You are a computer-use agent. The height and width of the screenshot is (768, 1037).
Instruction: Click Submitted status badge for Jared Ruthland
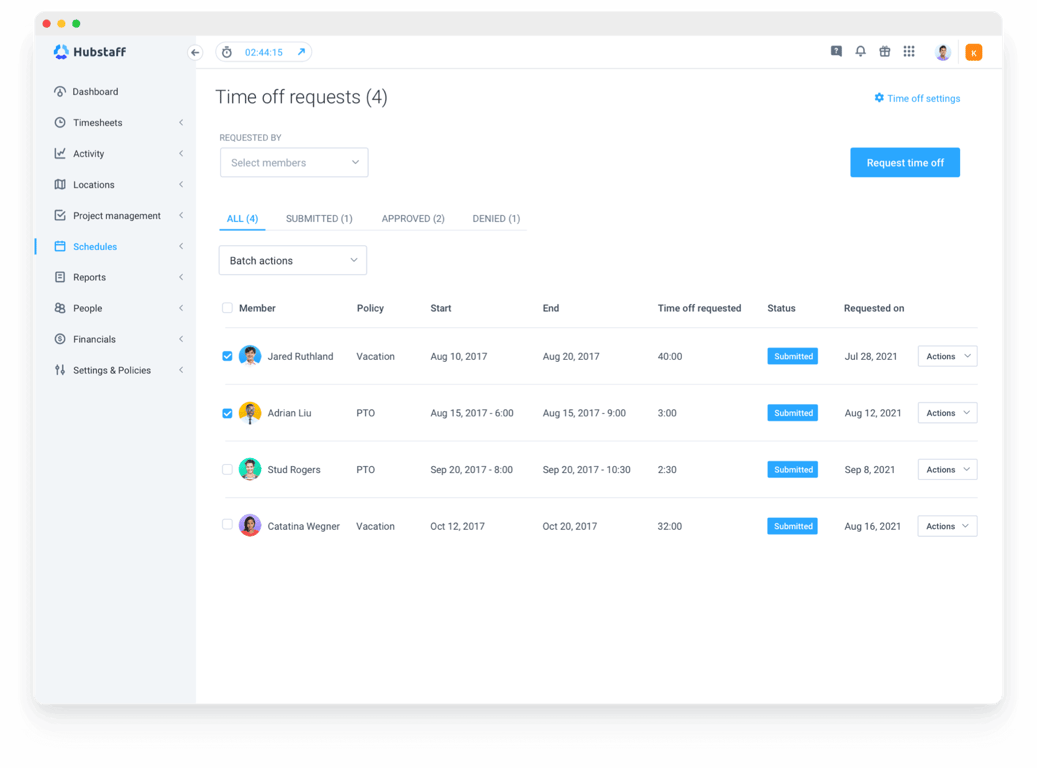click(792, 356)
